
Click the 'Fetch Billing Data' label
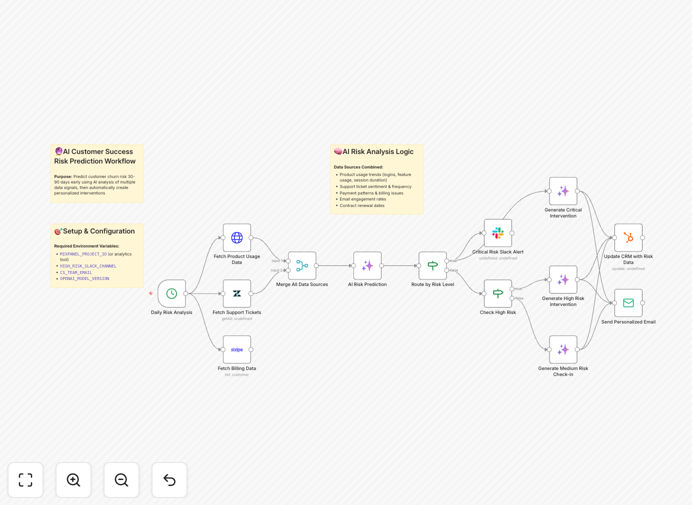[237, 369]
